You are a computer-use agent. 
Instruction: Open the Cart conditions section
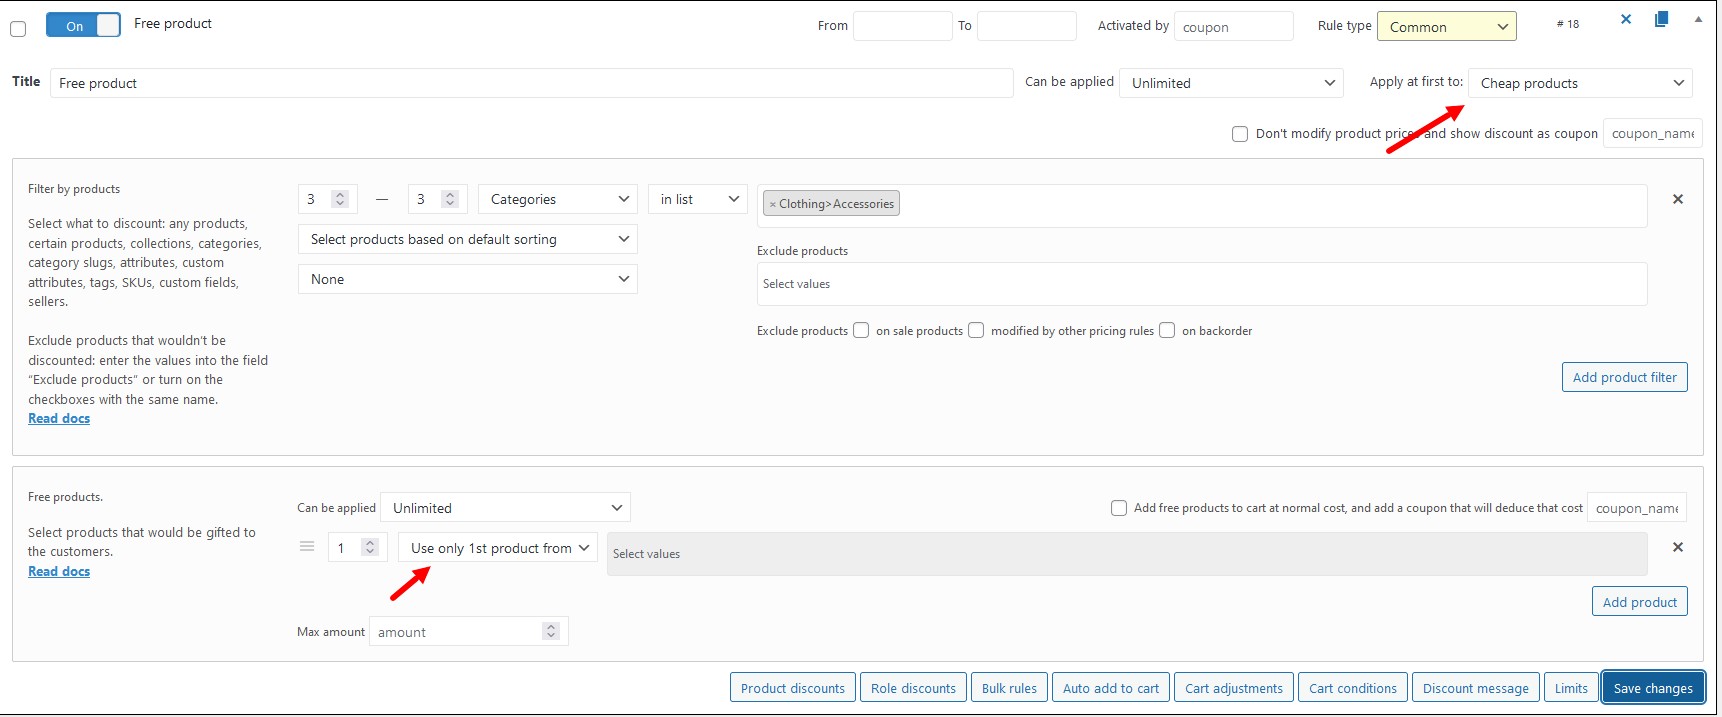(x=1353, y=688)
